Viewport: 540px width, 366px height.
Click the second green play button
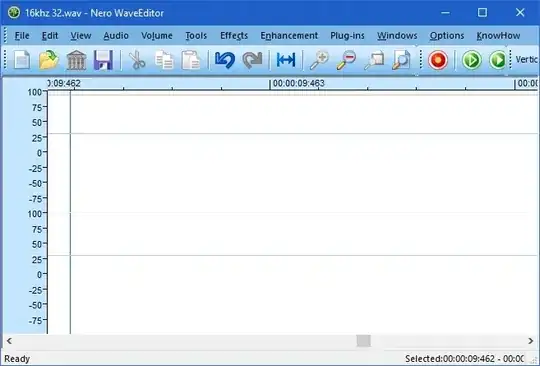pos(498,60)
